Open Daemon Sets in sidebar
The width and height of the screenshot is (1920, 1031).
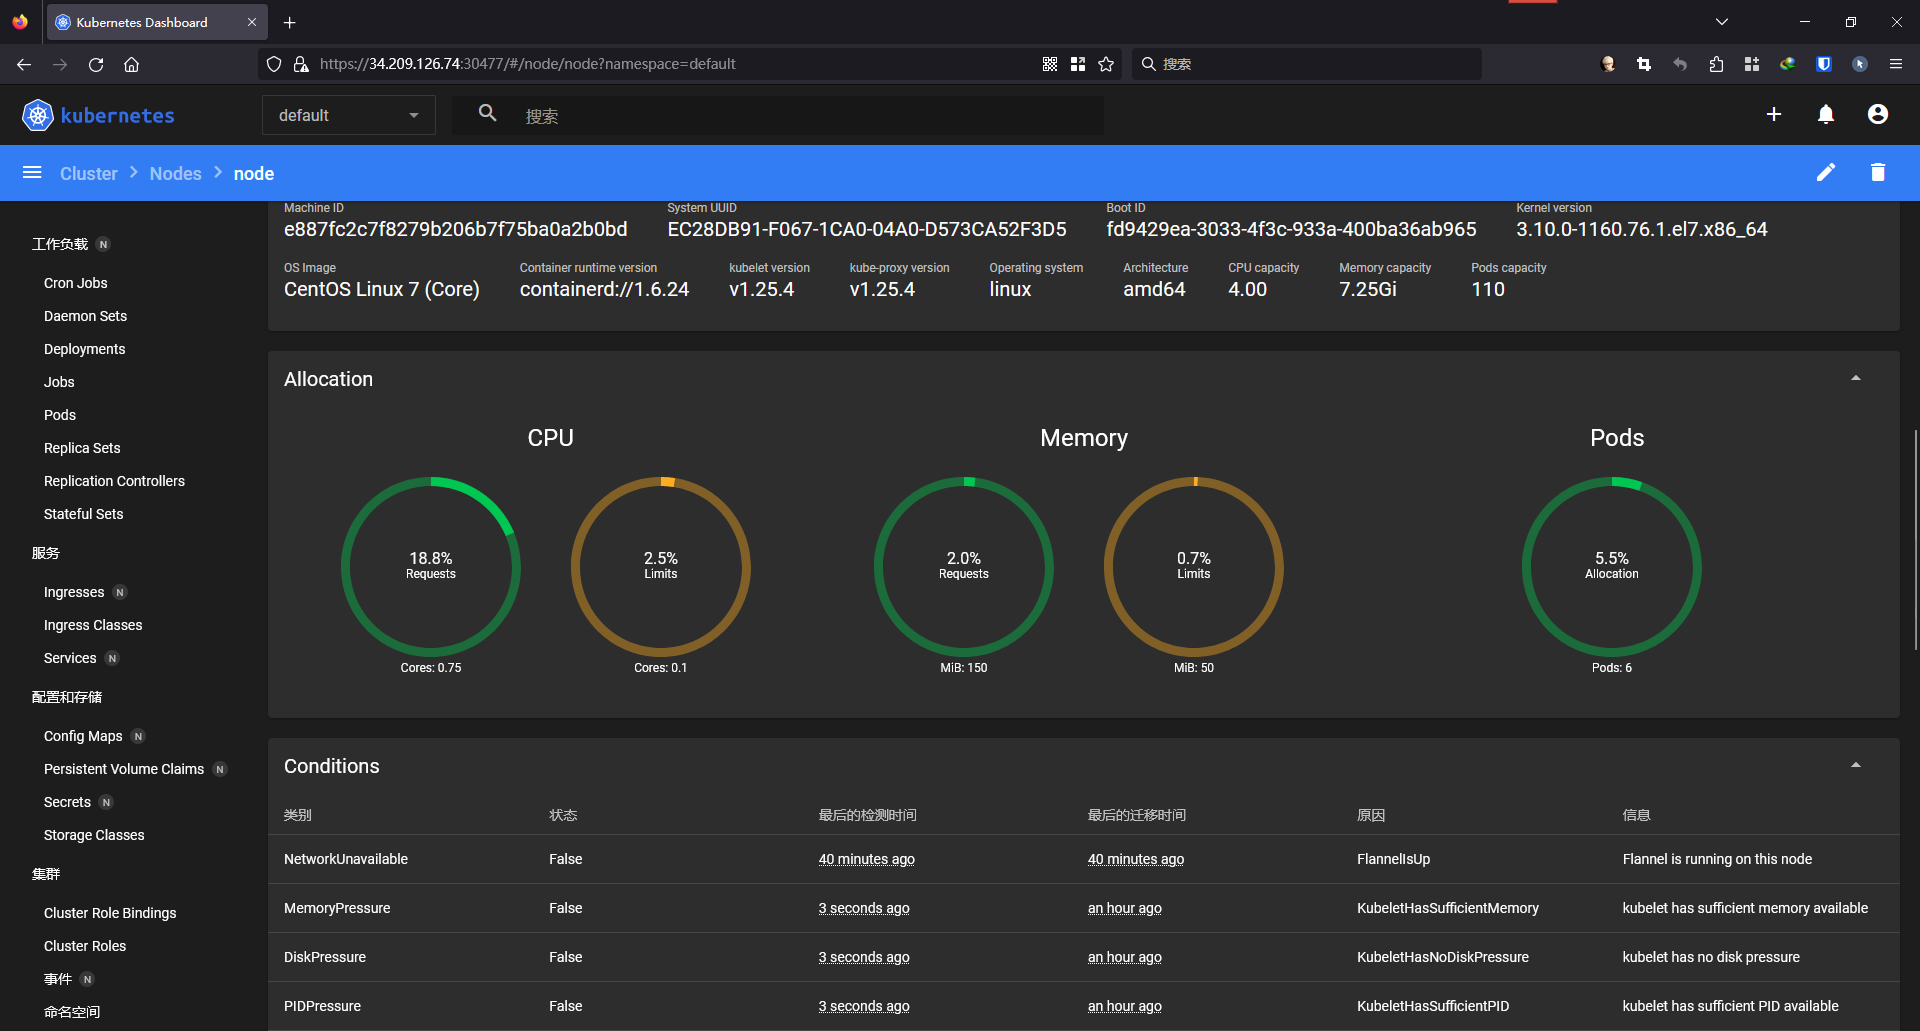coord(85,316)
